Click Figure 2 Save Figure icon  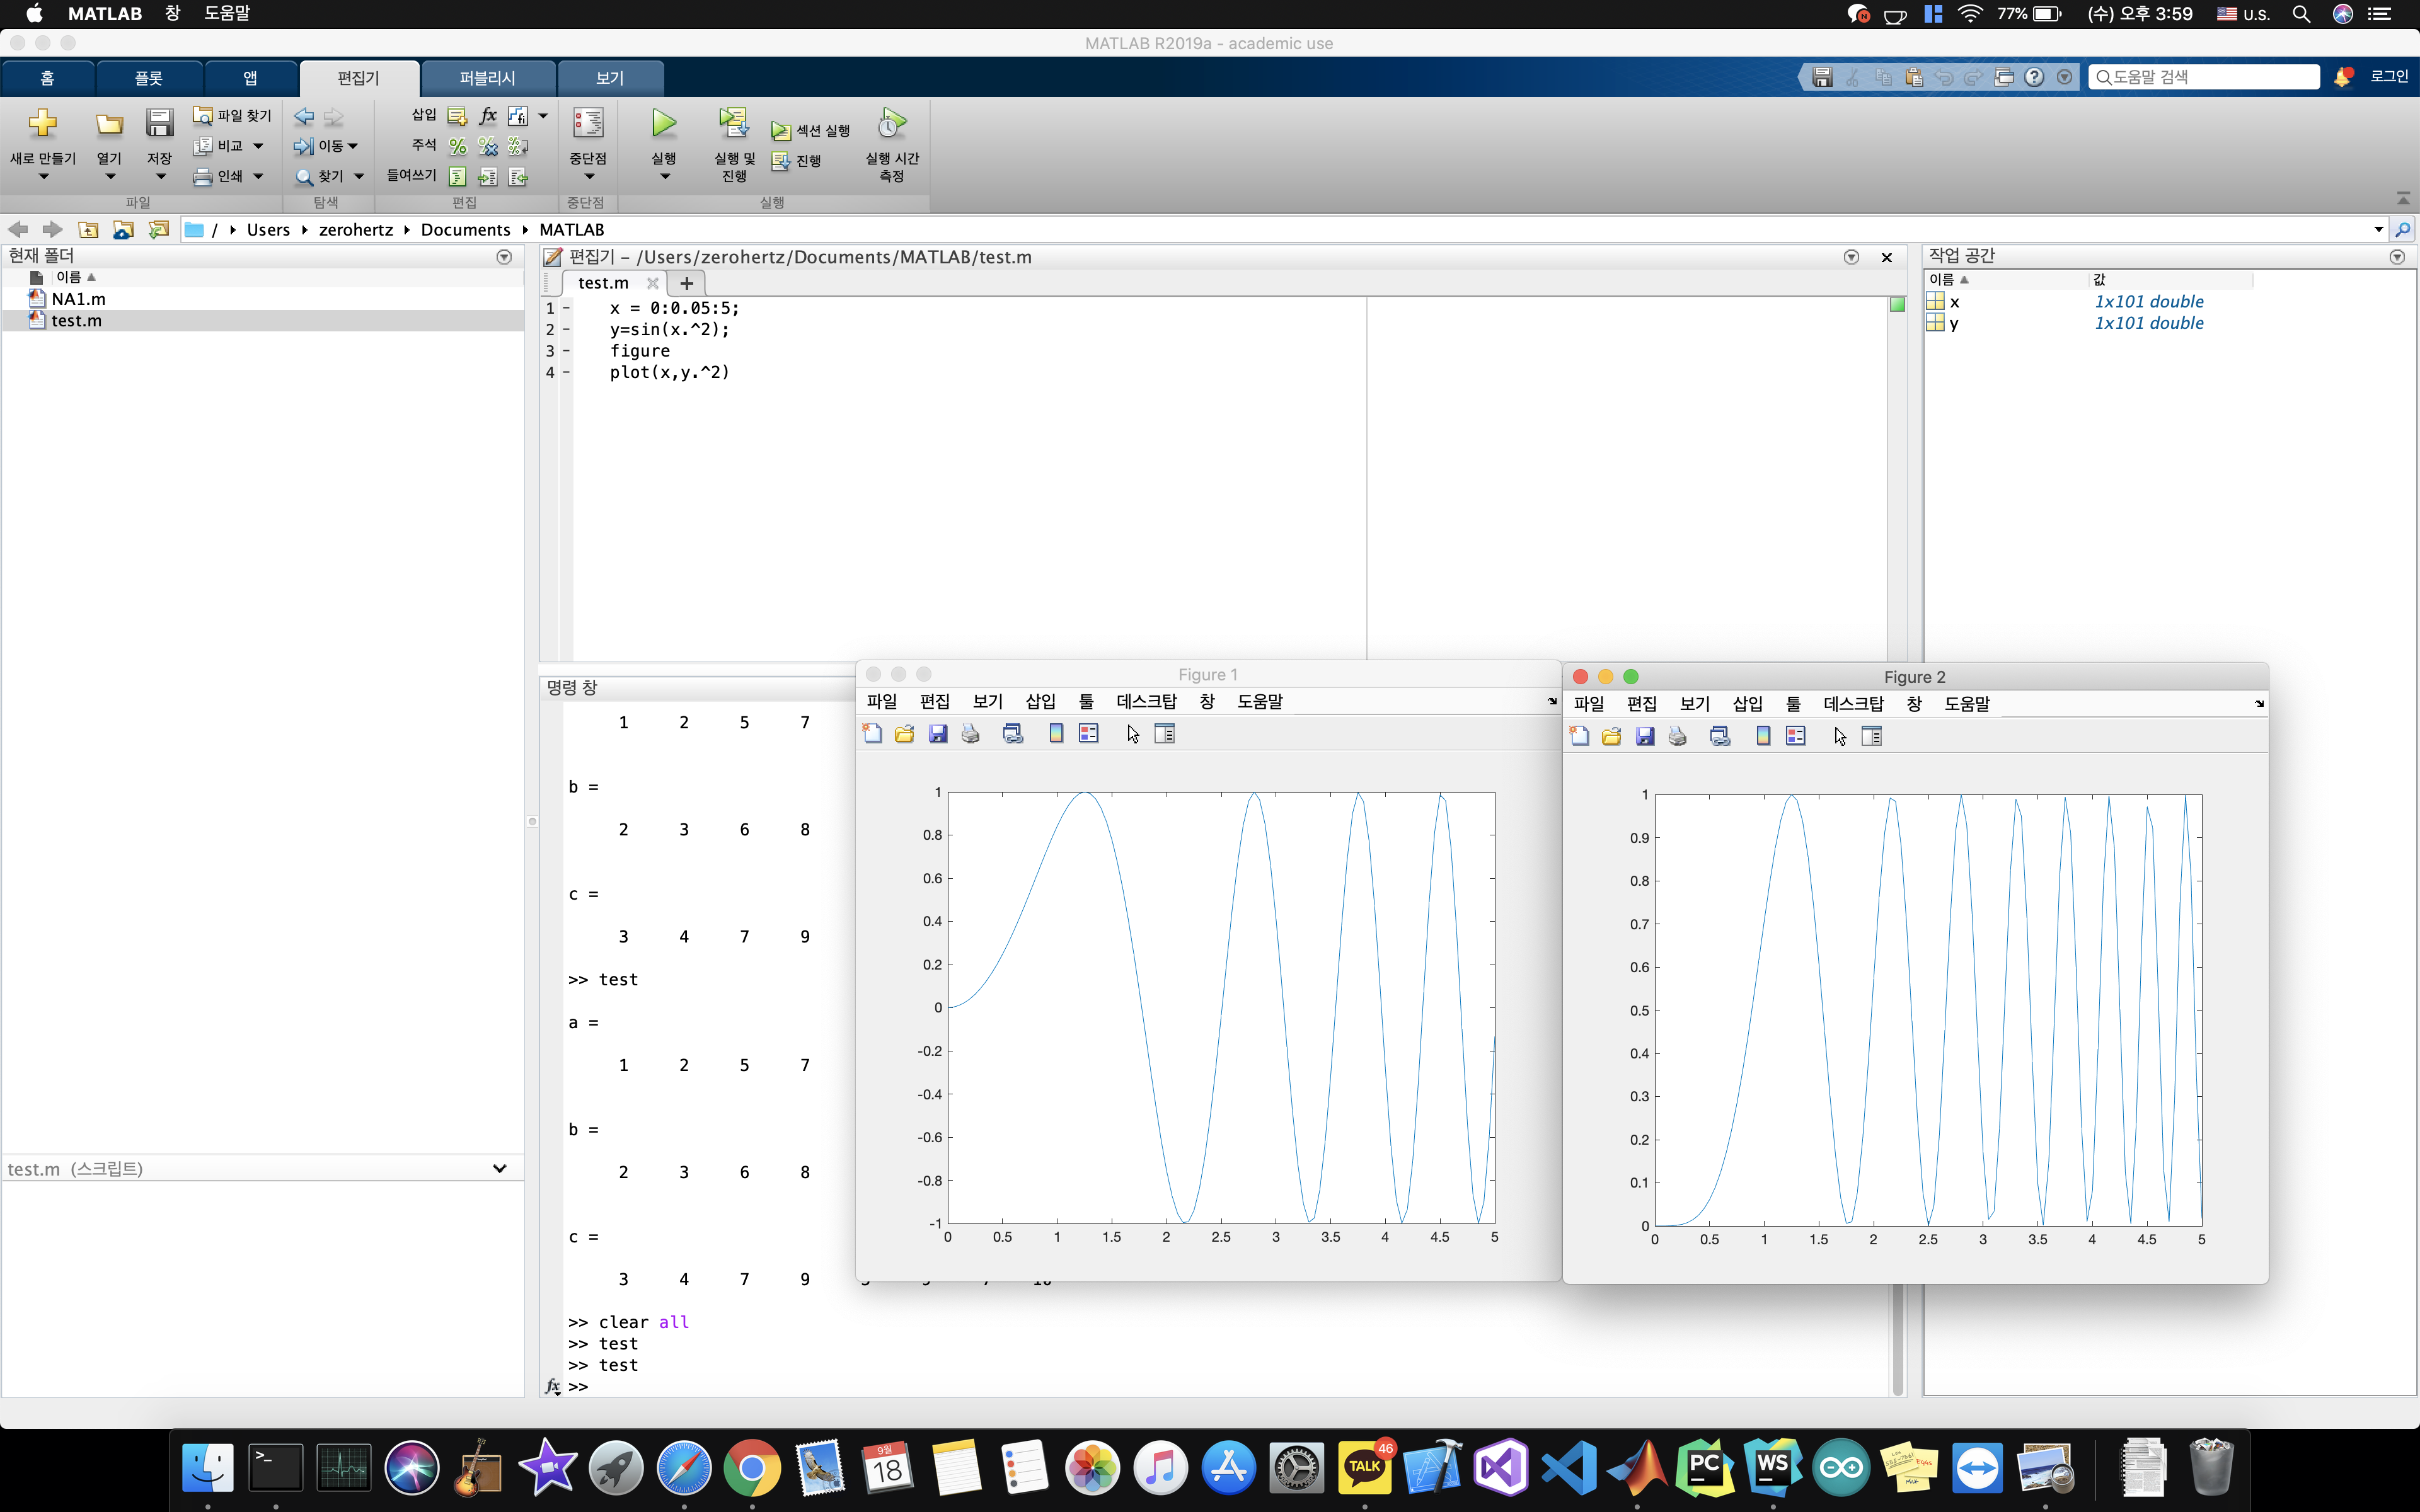[1645, 737]
